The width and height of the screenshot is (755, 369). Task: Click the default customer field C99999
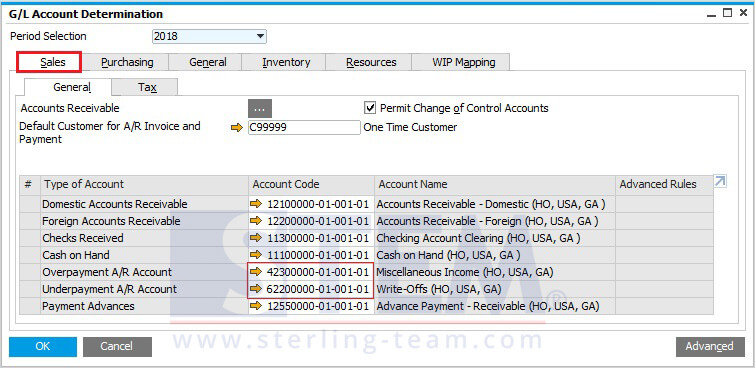304,128
